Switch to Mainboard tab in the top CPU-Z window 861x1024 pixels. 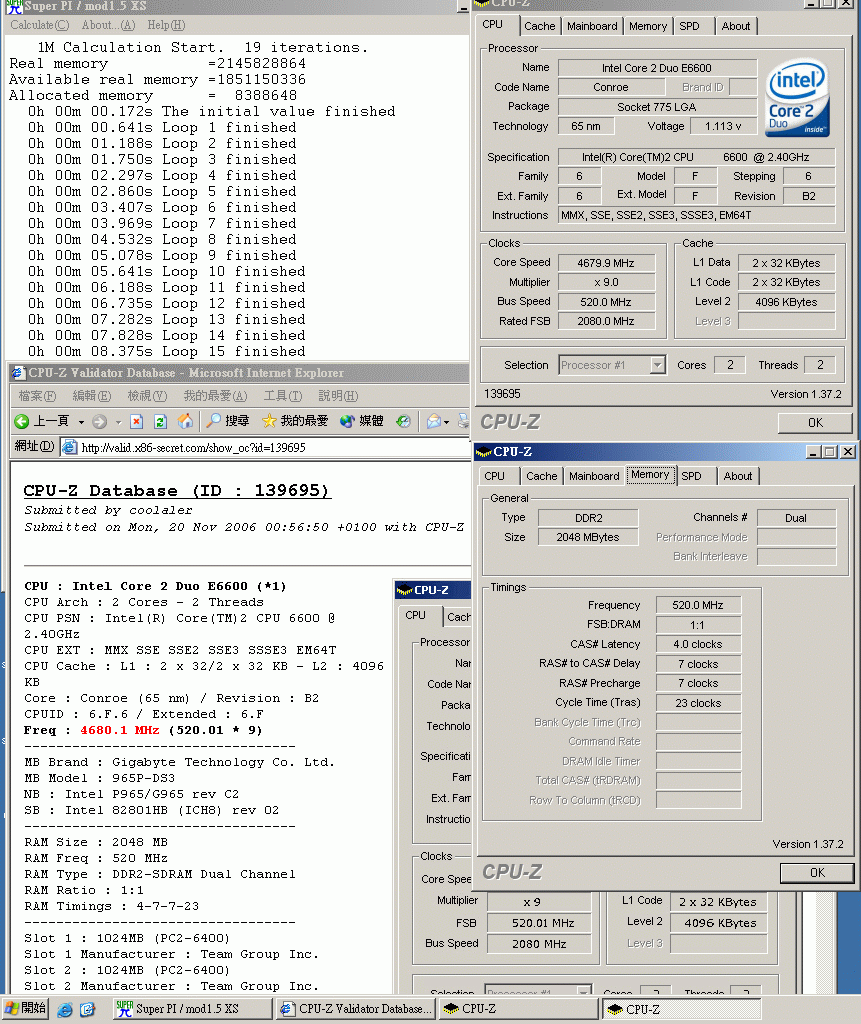pyautogui.click(x=592, y=26)
